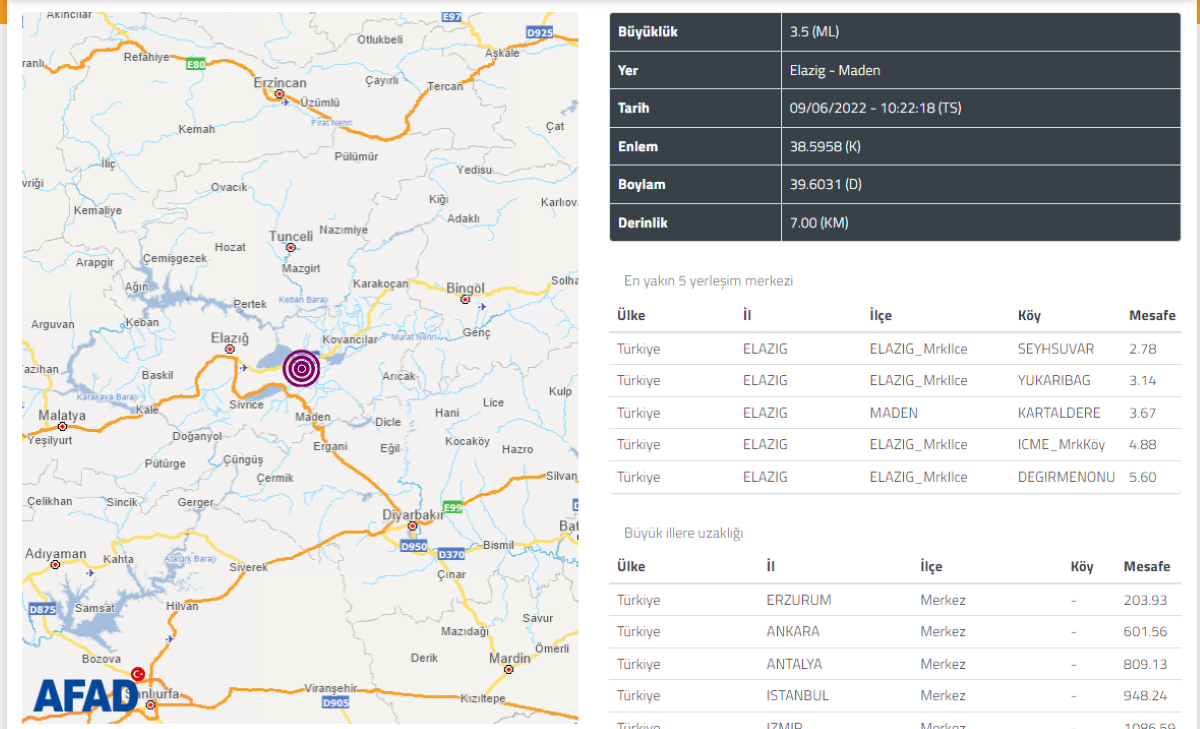Click the Büyüklük value 3.5 (ML)

pyautogui.click(x=814, y=32)
